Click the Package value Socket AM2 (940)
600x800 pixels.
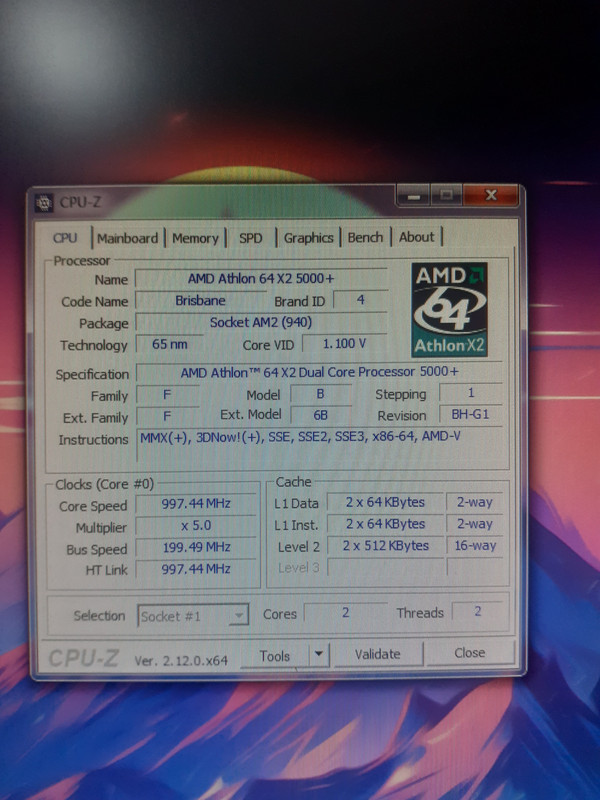point(261,322)
